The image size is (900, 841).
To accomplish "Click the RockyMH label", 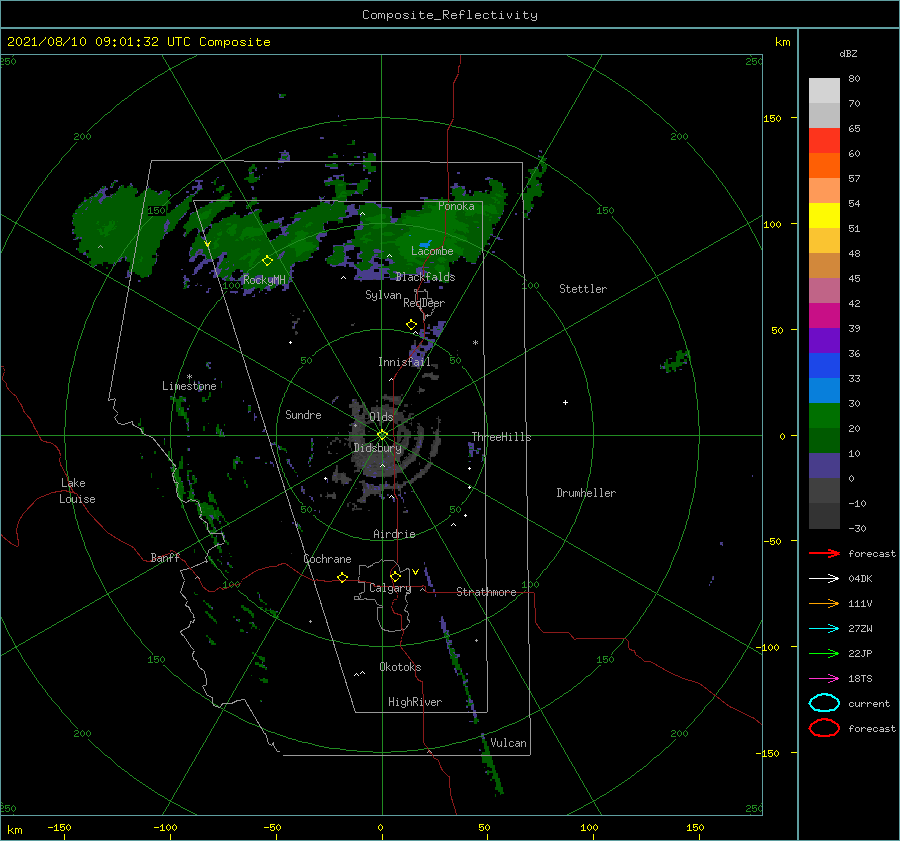I will pos(264,280).
